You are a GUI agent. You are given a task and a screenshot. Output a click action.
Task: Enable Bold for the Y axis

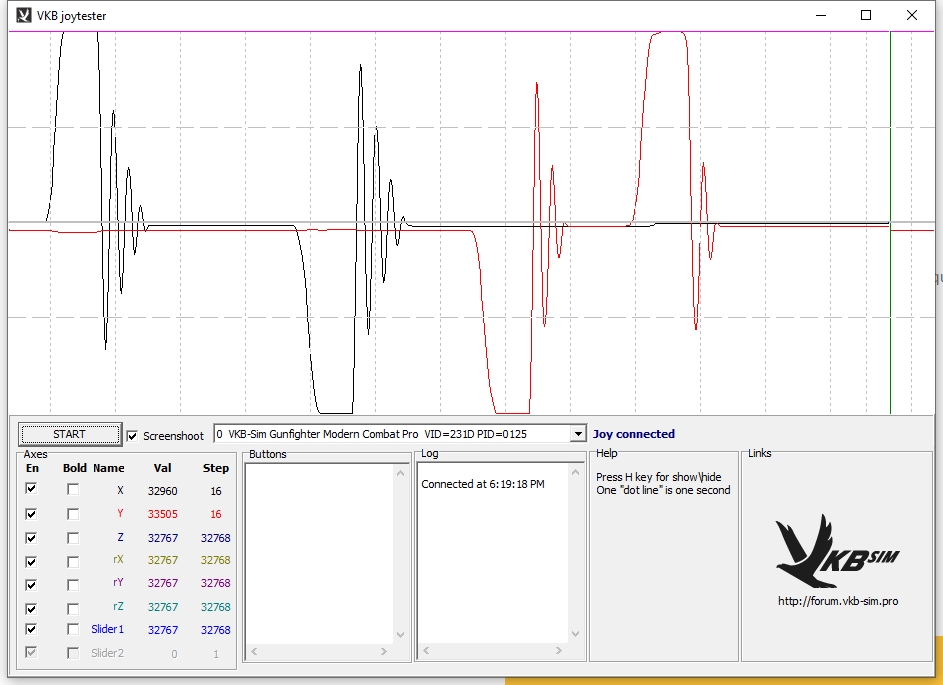point(73,513)
